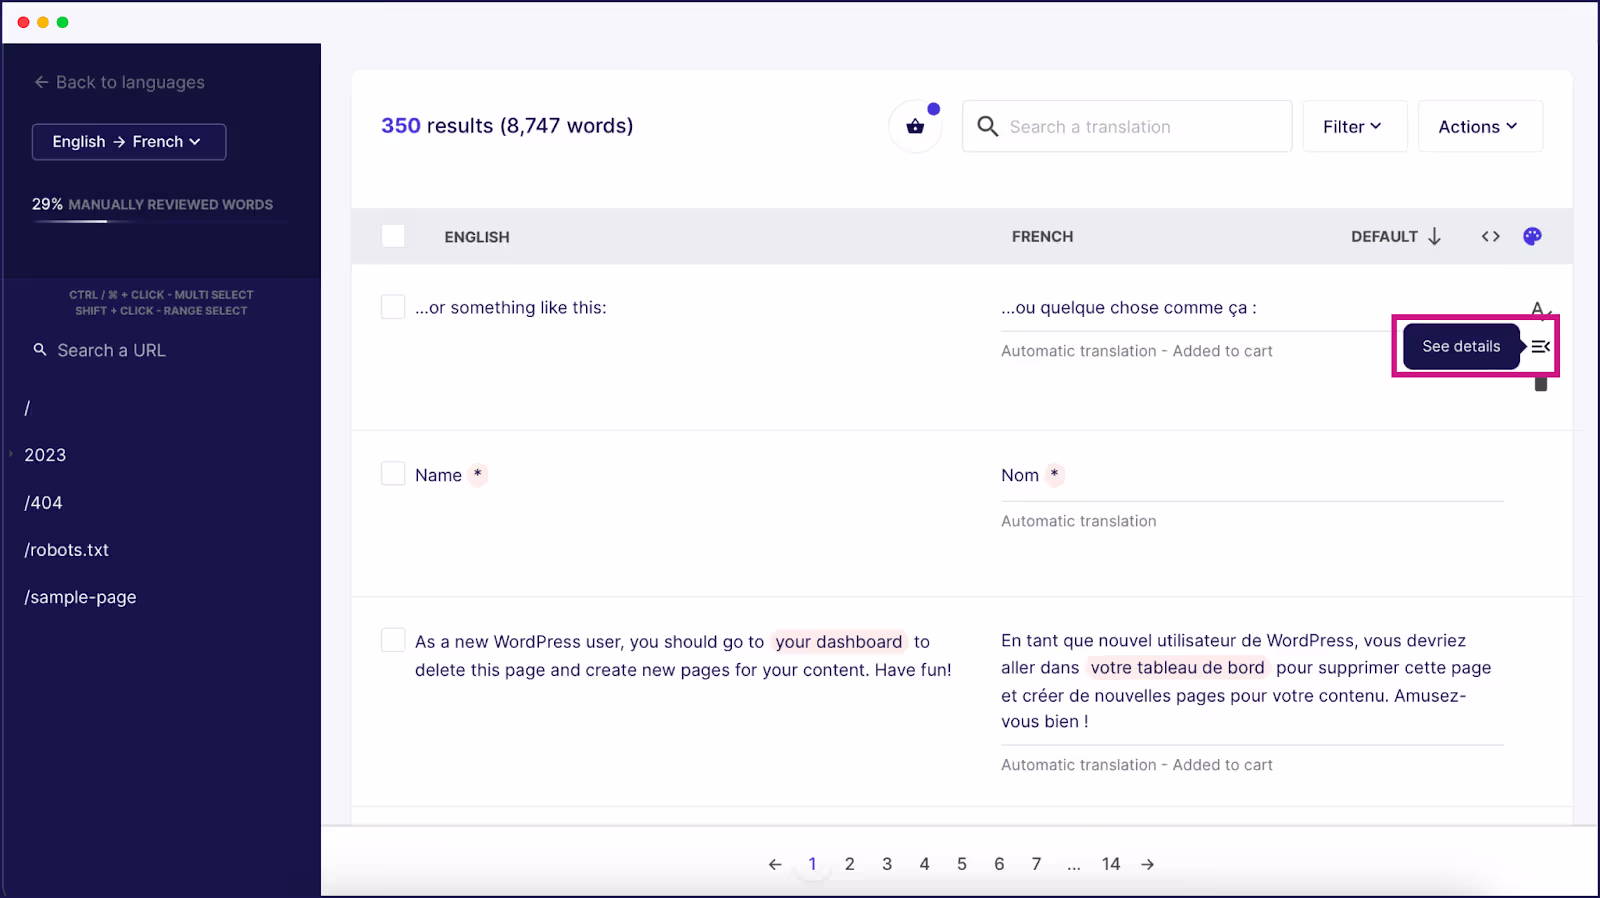Screen dimensions: 1600x898
Task: Click the code brackets icon in table header
Action: click(1491, 236)
